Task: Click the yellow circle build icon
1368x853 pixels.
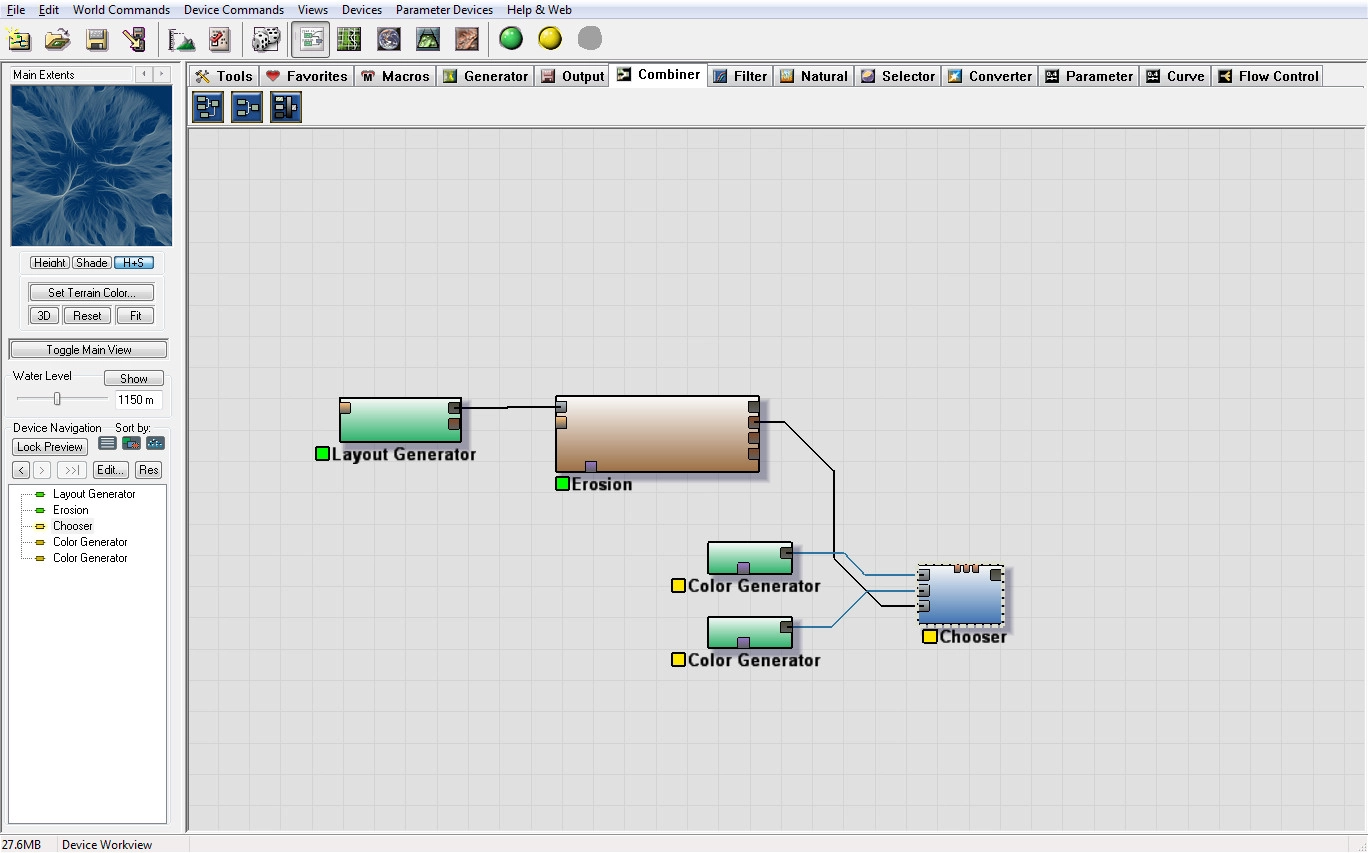Action: pos(550,39)
